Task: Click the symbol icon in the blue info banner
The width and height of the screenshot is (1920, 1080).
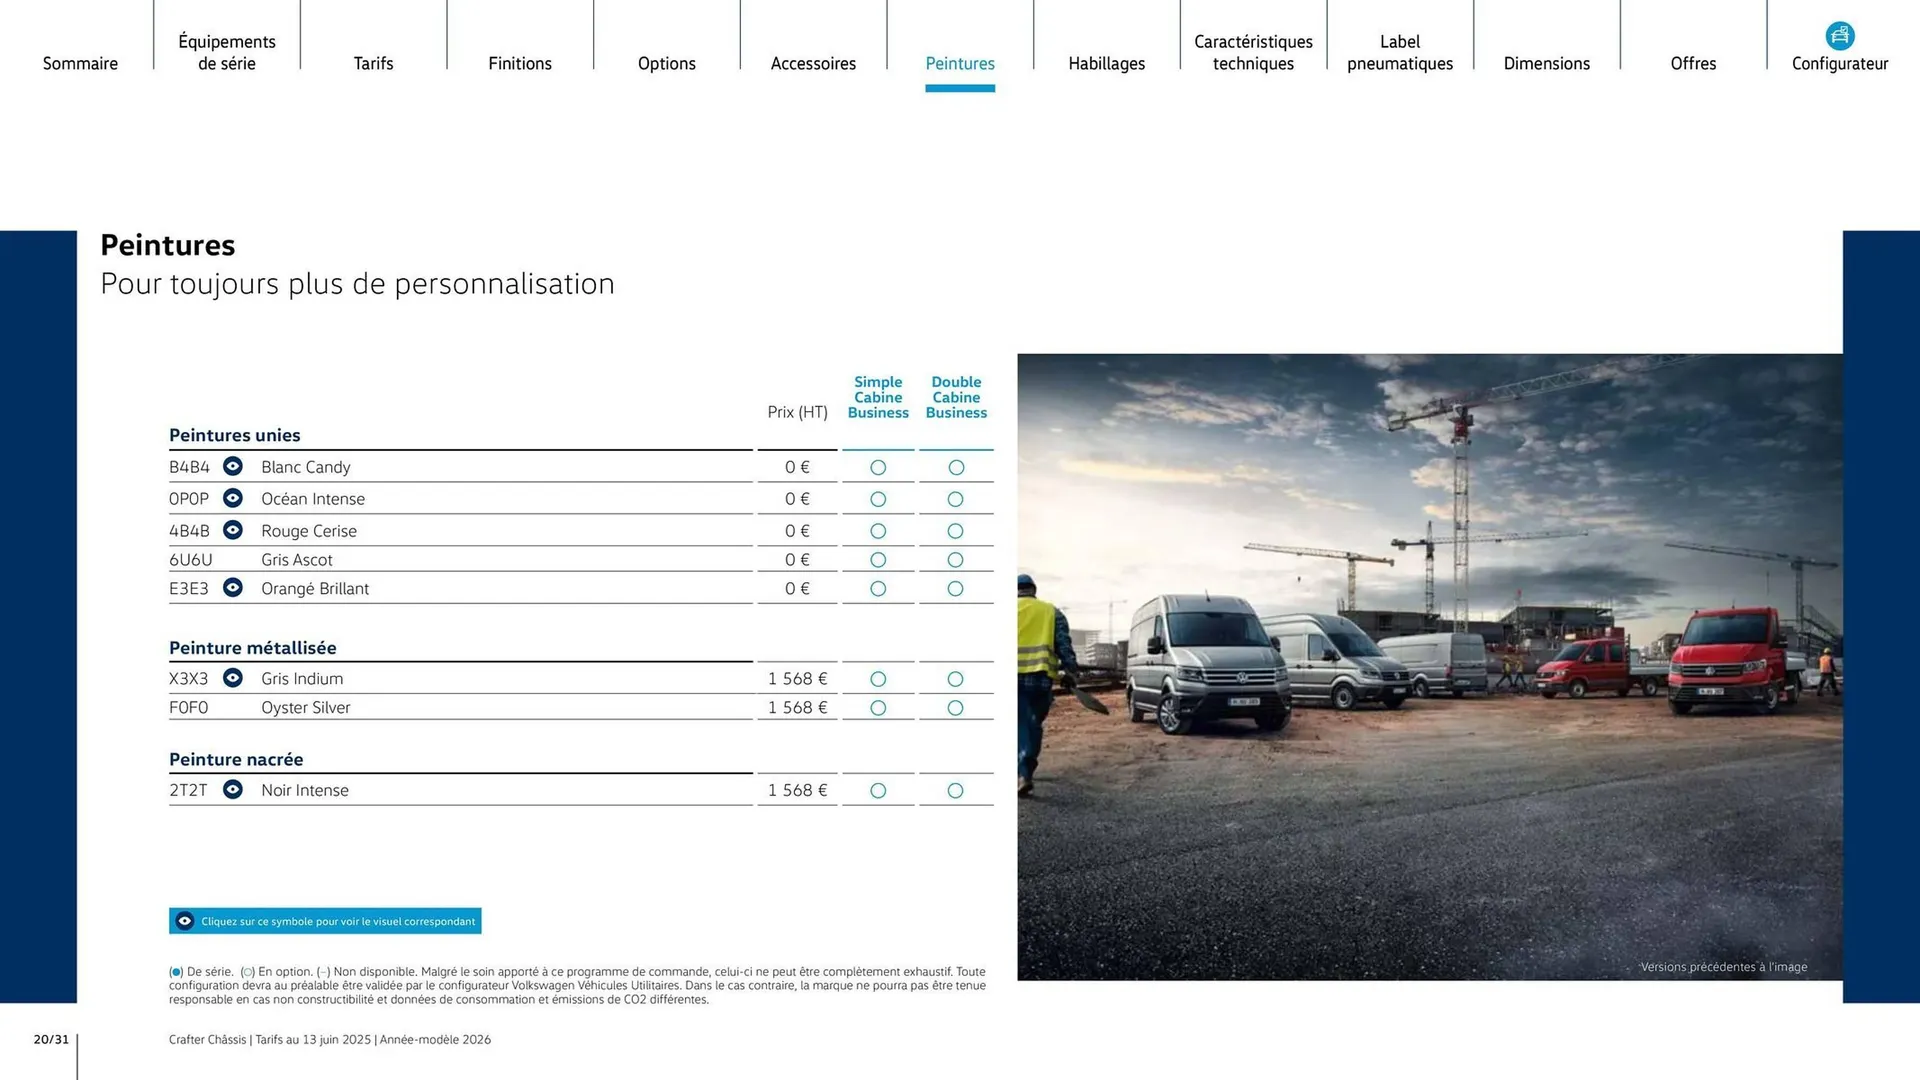Action: (x=184, y=920)
